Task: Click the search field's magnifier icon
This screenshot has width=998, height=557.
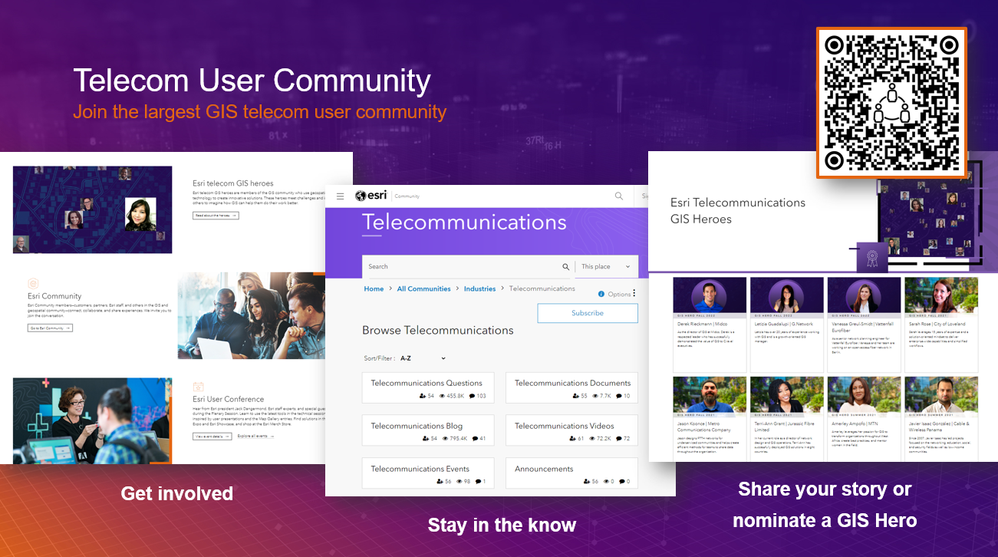Action: [x=565, y=267]
